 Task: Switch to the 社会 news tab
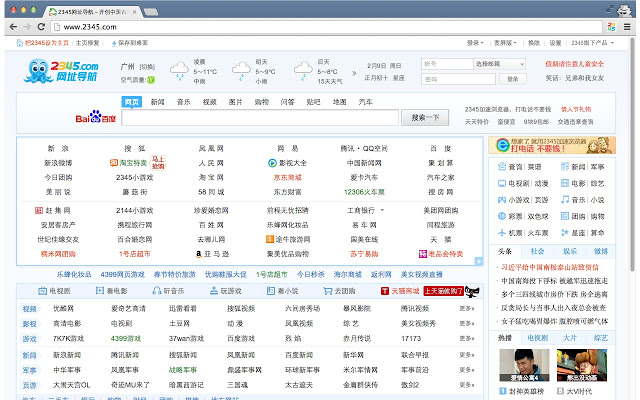tap(537, 251)
